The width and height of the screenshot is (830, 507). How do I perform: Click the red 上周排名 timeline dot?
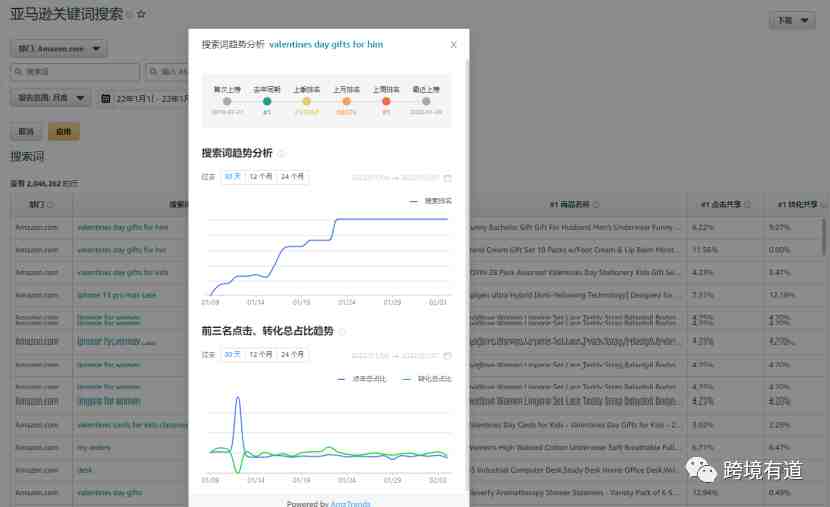click(386, 101)
